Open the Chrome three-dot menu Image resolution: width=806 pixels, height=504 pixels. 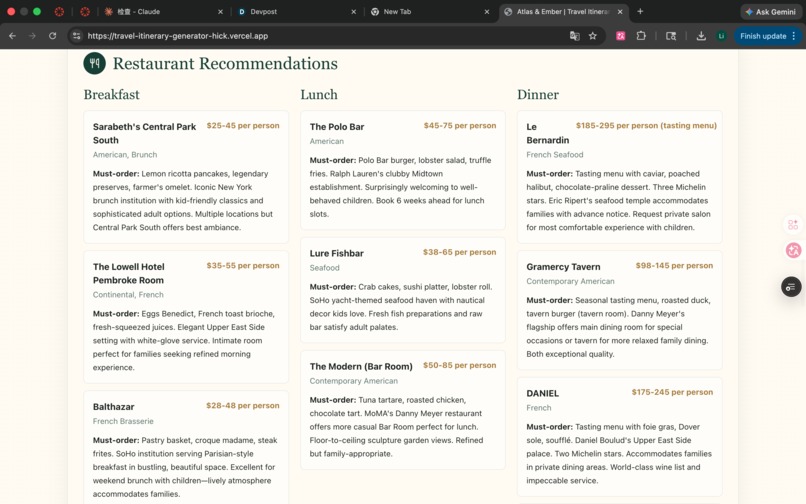tap(794, 36)
